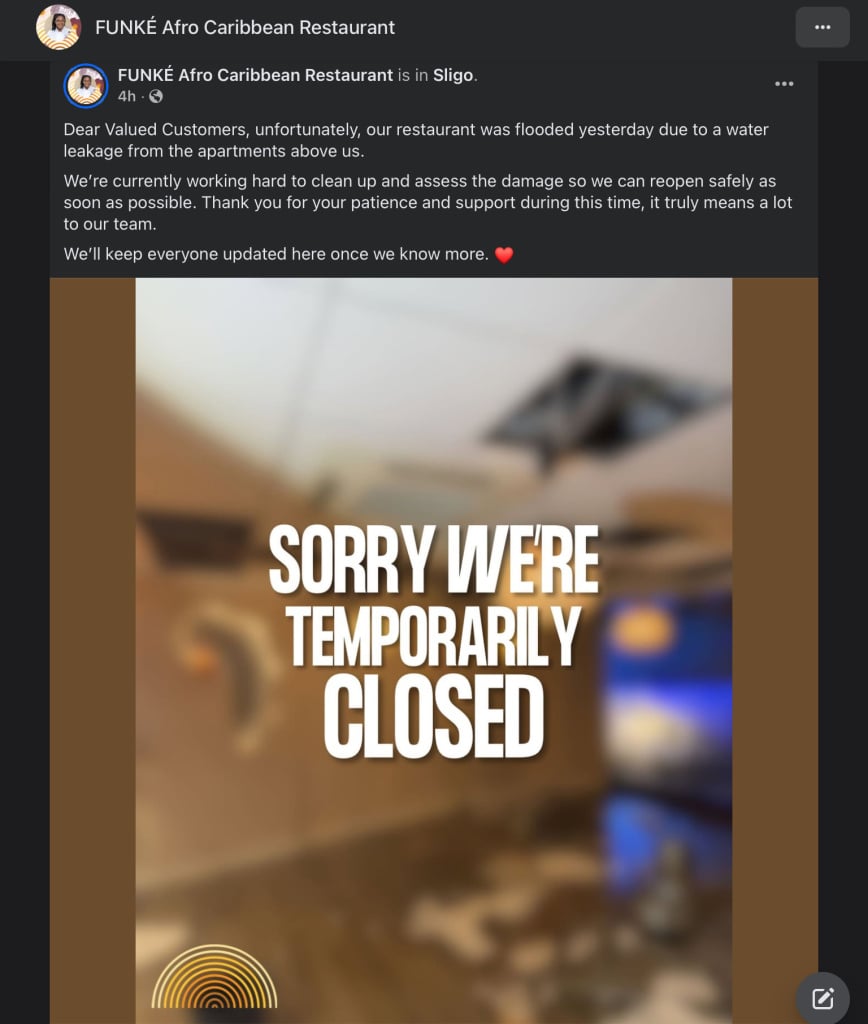Click the SORRY WE'RE text in photo
The height and width of the screenshot is (1024, 868).
(x=434, y=560)
